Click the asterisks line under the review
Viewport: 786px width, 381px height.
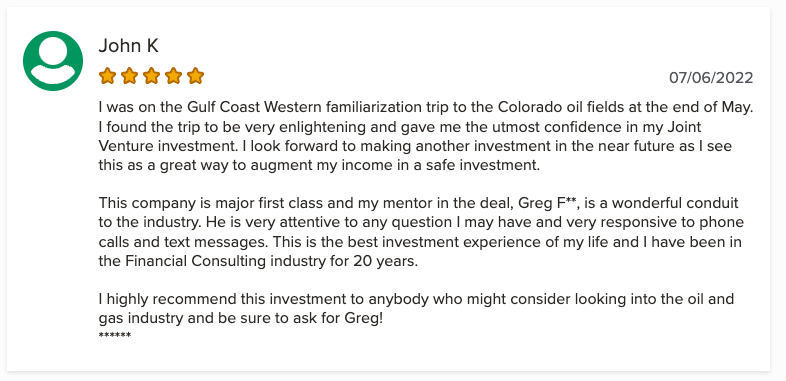click(115, 335)
